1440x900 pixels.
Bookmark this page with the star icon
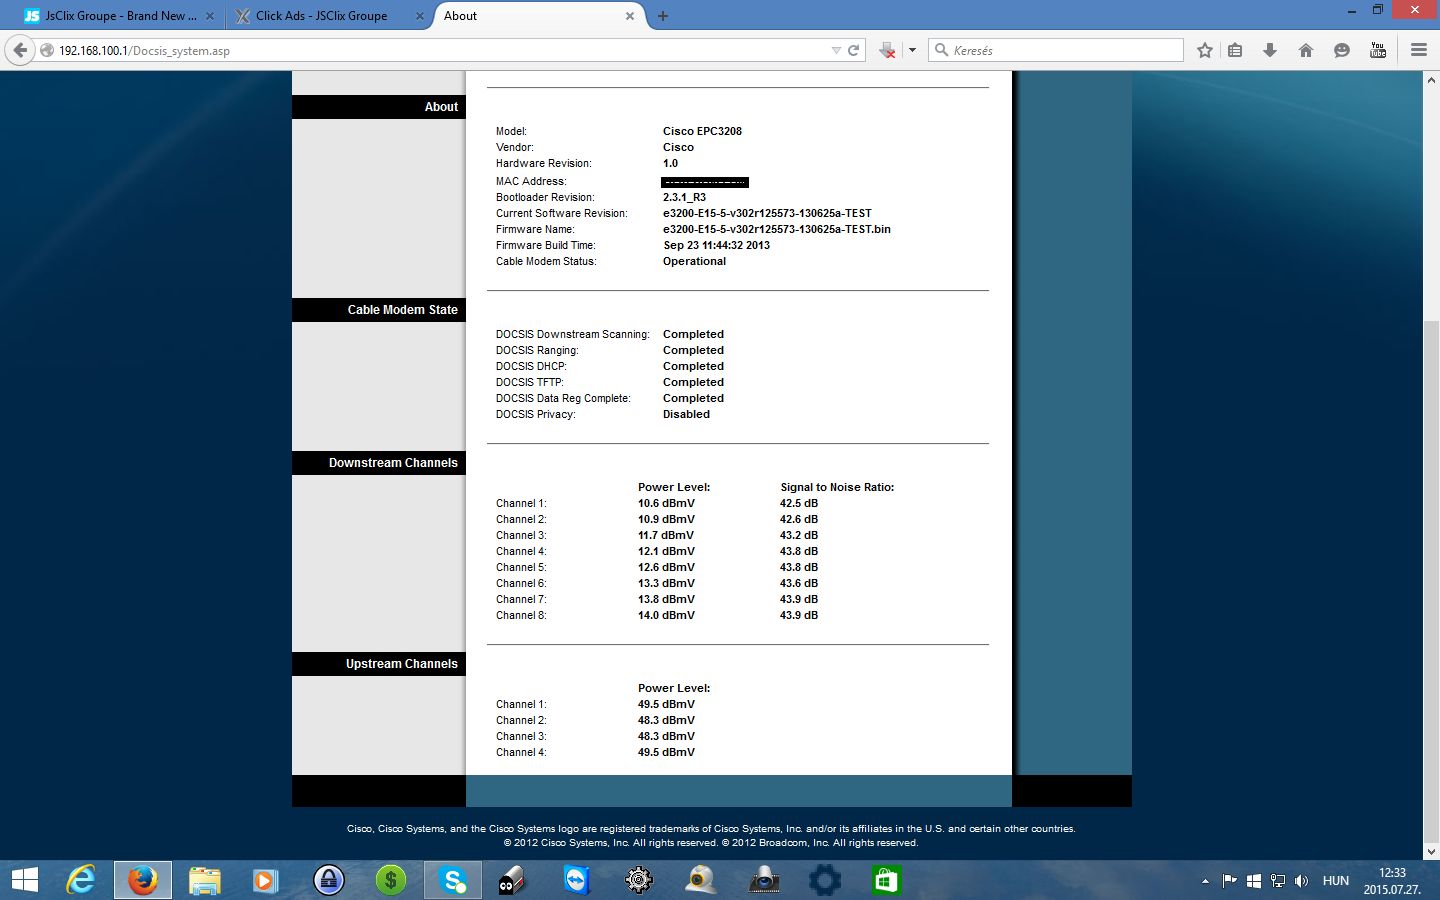(x=1205, y=50)
